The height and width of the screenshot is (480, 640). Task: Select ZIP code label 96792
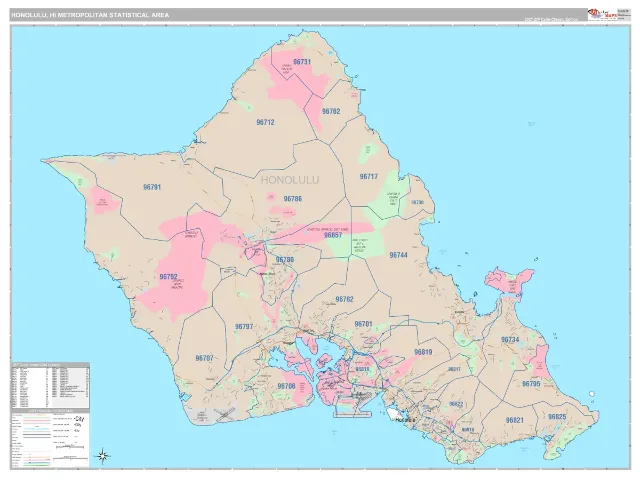tap(168, 277)
